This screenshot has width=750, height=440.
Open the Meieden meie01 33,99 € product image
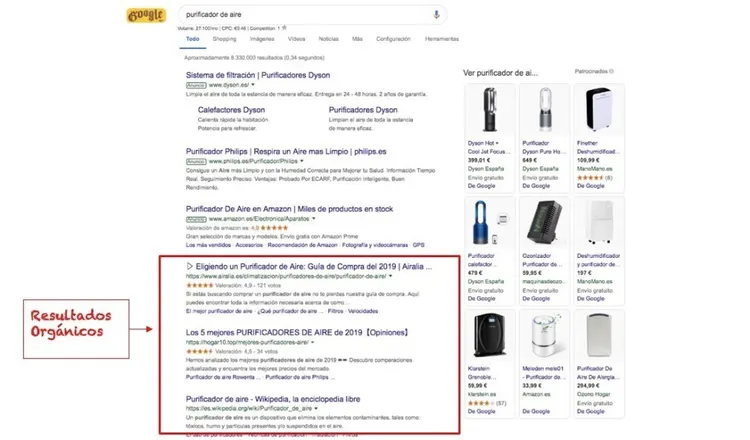tap(544, 335)
